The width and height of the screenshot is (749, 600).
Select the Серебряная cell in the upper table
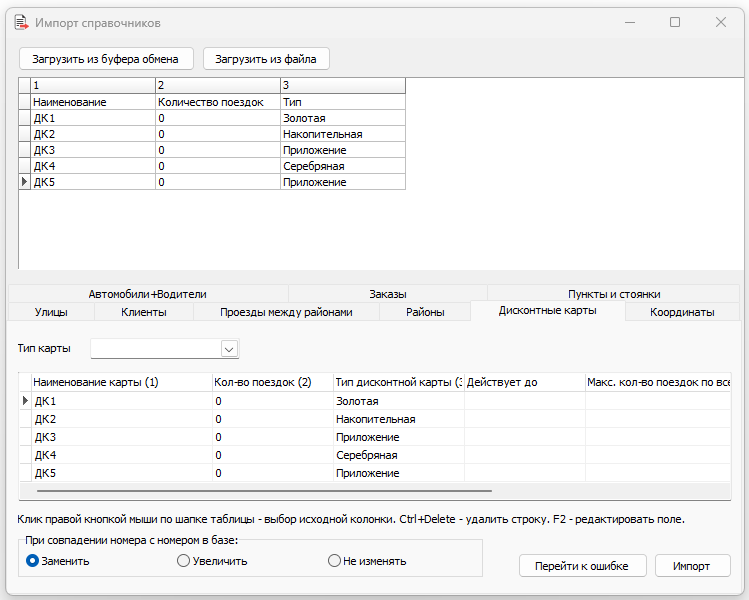[342, 166]
